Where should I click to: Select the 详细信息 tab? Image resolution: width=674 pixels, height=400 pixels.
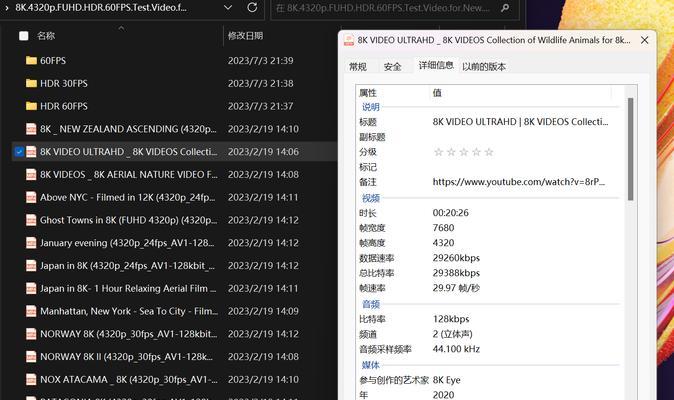tap(436, 65)
